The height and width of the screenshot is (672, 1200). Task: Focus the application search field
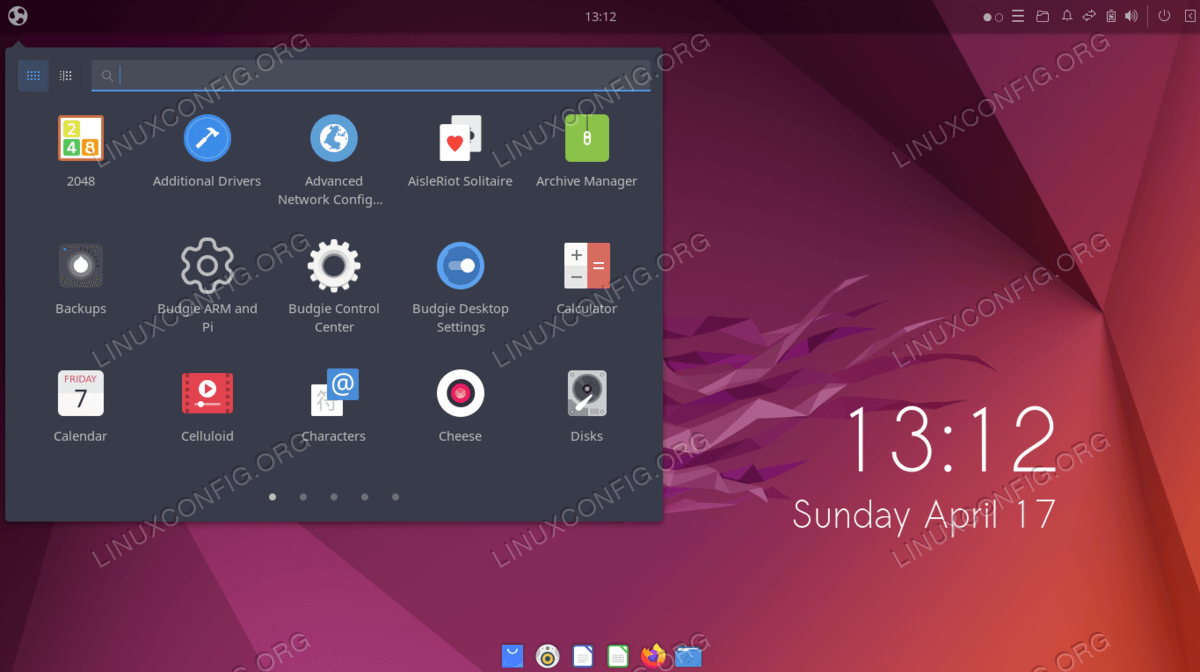coord(371,75)
